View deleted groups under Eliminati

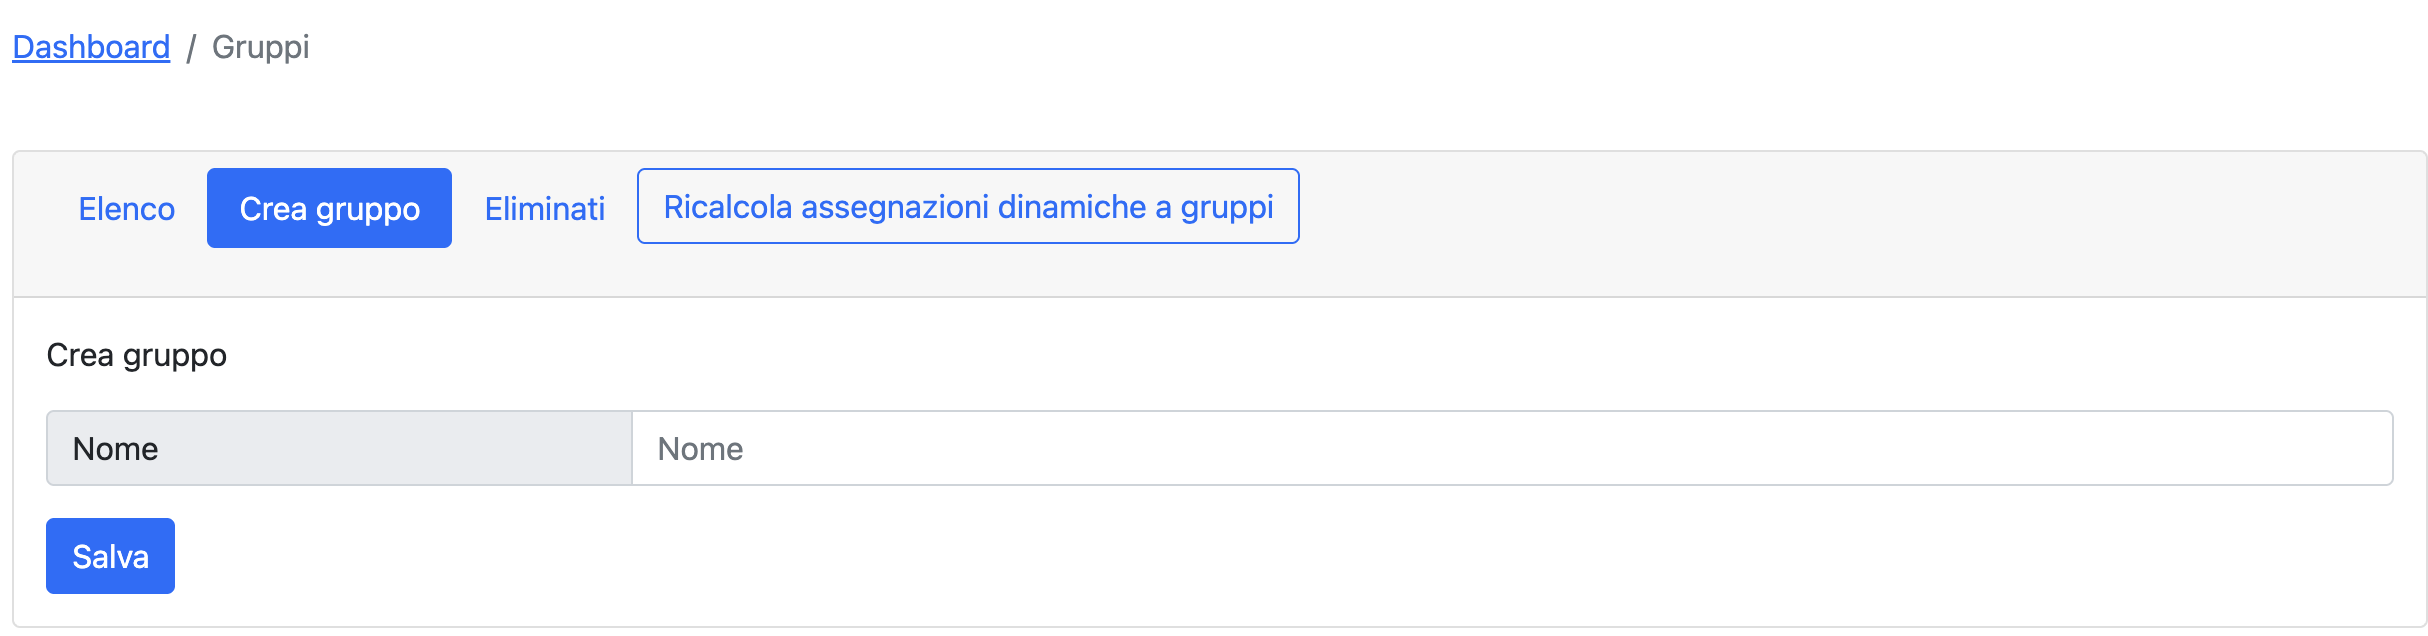pyautogui.click(x=544, y=208)
